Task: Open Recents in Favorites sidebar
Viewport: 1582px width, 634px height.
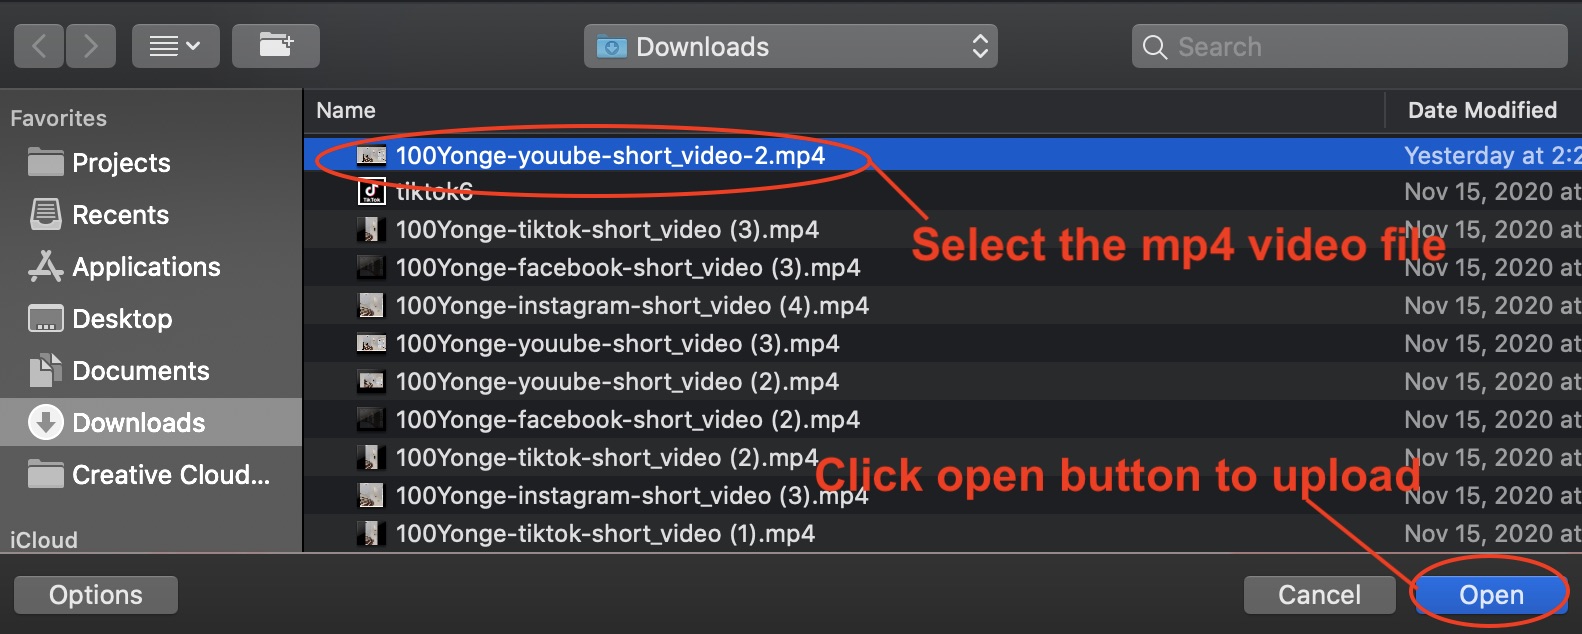Action: pos(120,215)
